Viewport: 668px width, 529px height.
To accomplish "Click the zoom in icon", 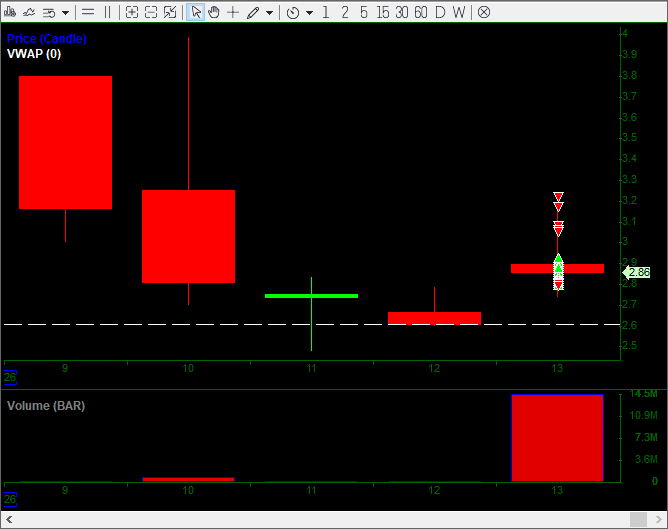I will click(132, 12).
